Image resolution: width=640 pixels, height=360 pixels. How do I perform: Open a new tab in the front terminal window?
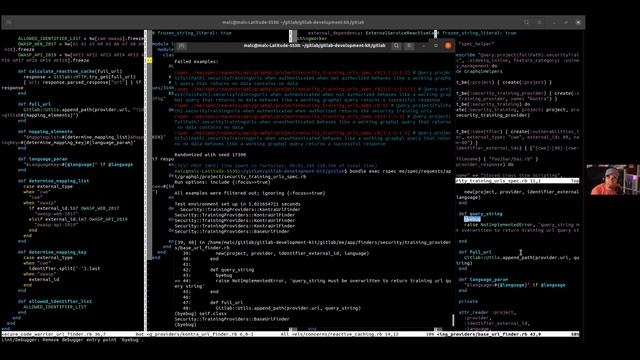point(182,46)
